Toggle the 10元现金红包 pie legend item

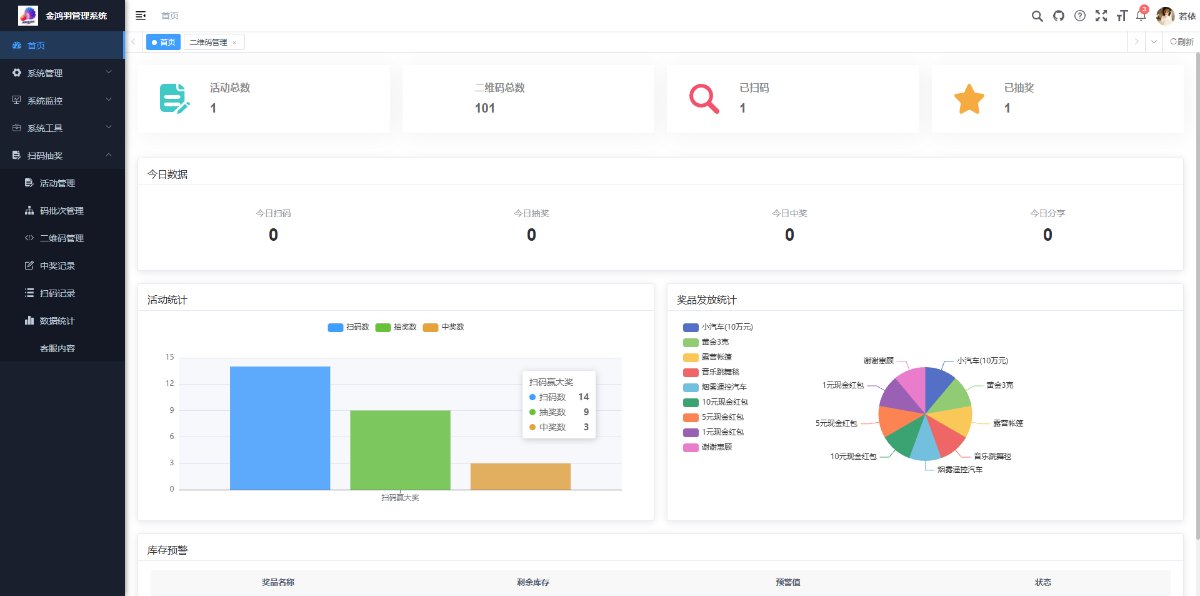pyautogui.click(x=714, y=402)
